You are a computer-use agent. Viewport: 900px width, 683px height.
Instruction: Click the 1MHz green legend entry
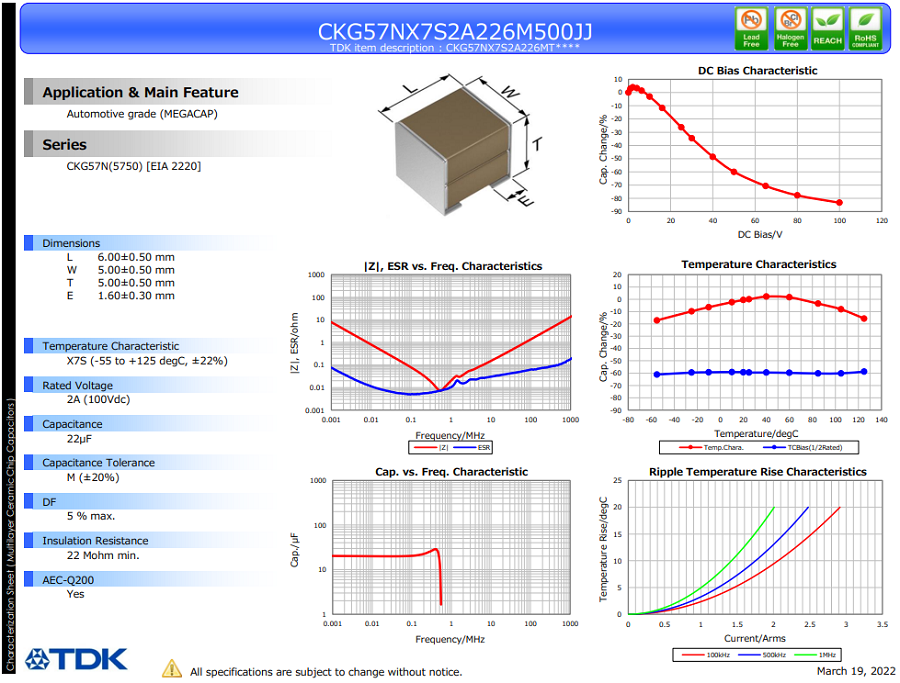click(814, 654)
